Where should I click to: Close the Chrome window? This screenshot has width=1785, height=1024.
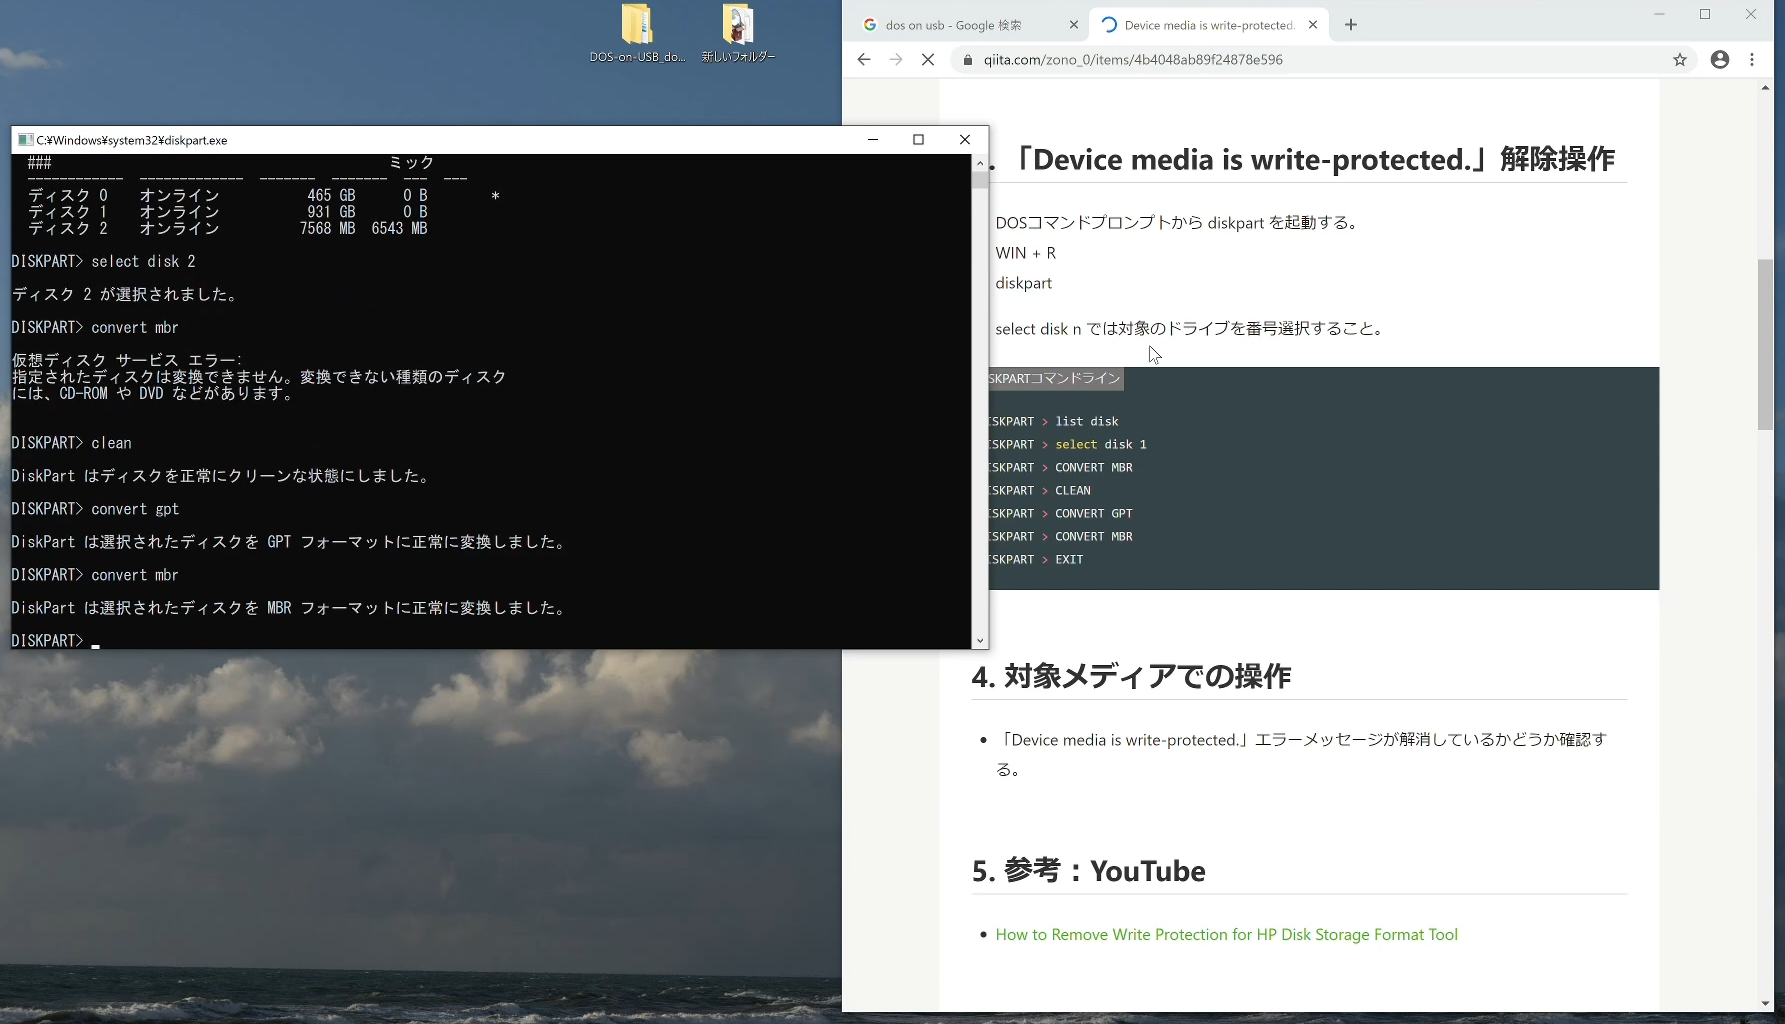click(x=1751, y=14)
